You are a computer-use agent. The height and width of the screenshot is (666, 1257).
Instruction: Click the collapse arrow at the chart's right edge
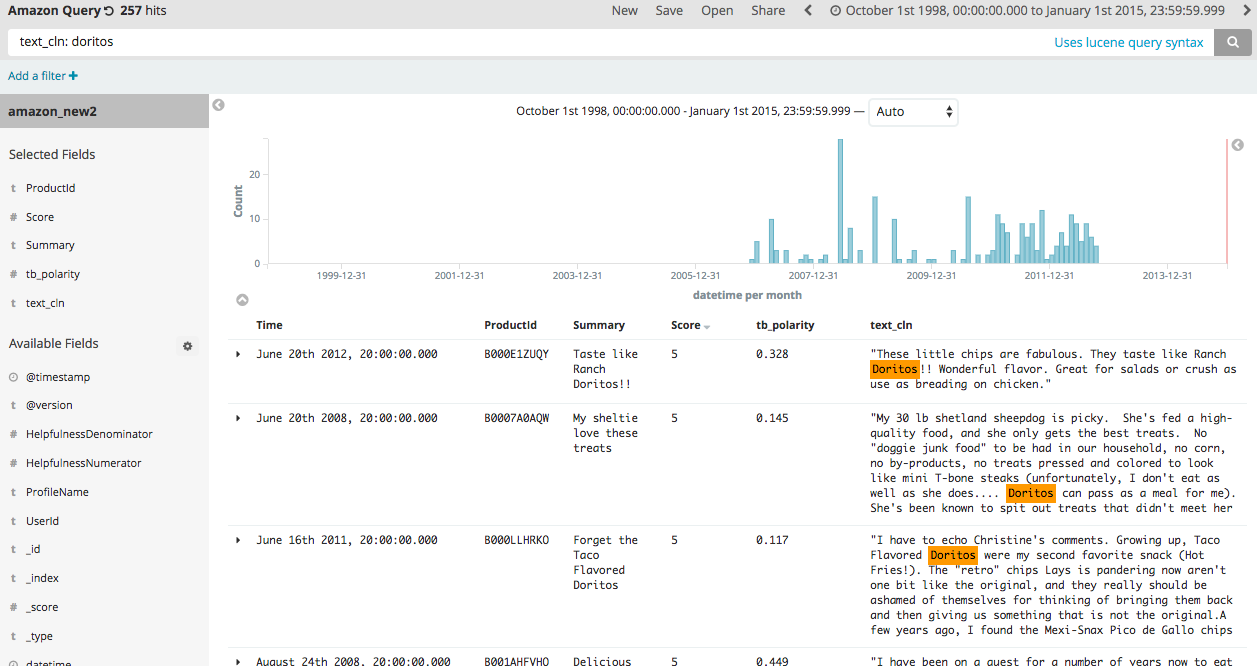click(1237, 145)
